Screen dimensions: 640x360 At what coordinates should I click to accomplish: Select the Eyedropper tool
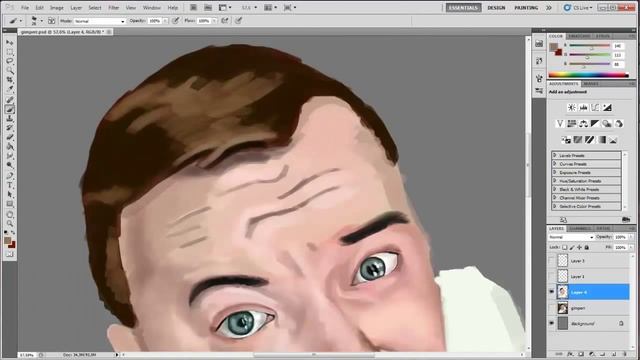(10, 89)
